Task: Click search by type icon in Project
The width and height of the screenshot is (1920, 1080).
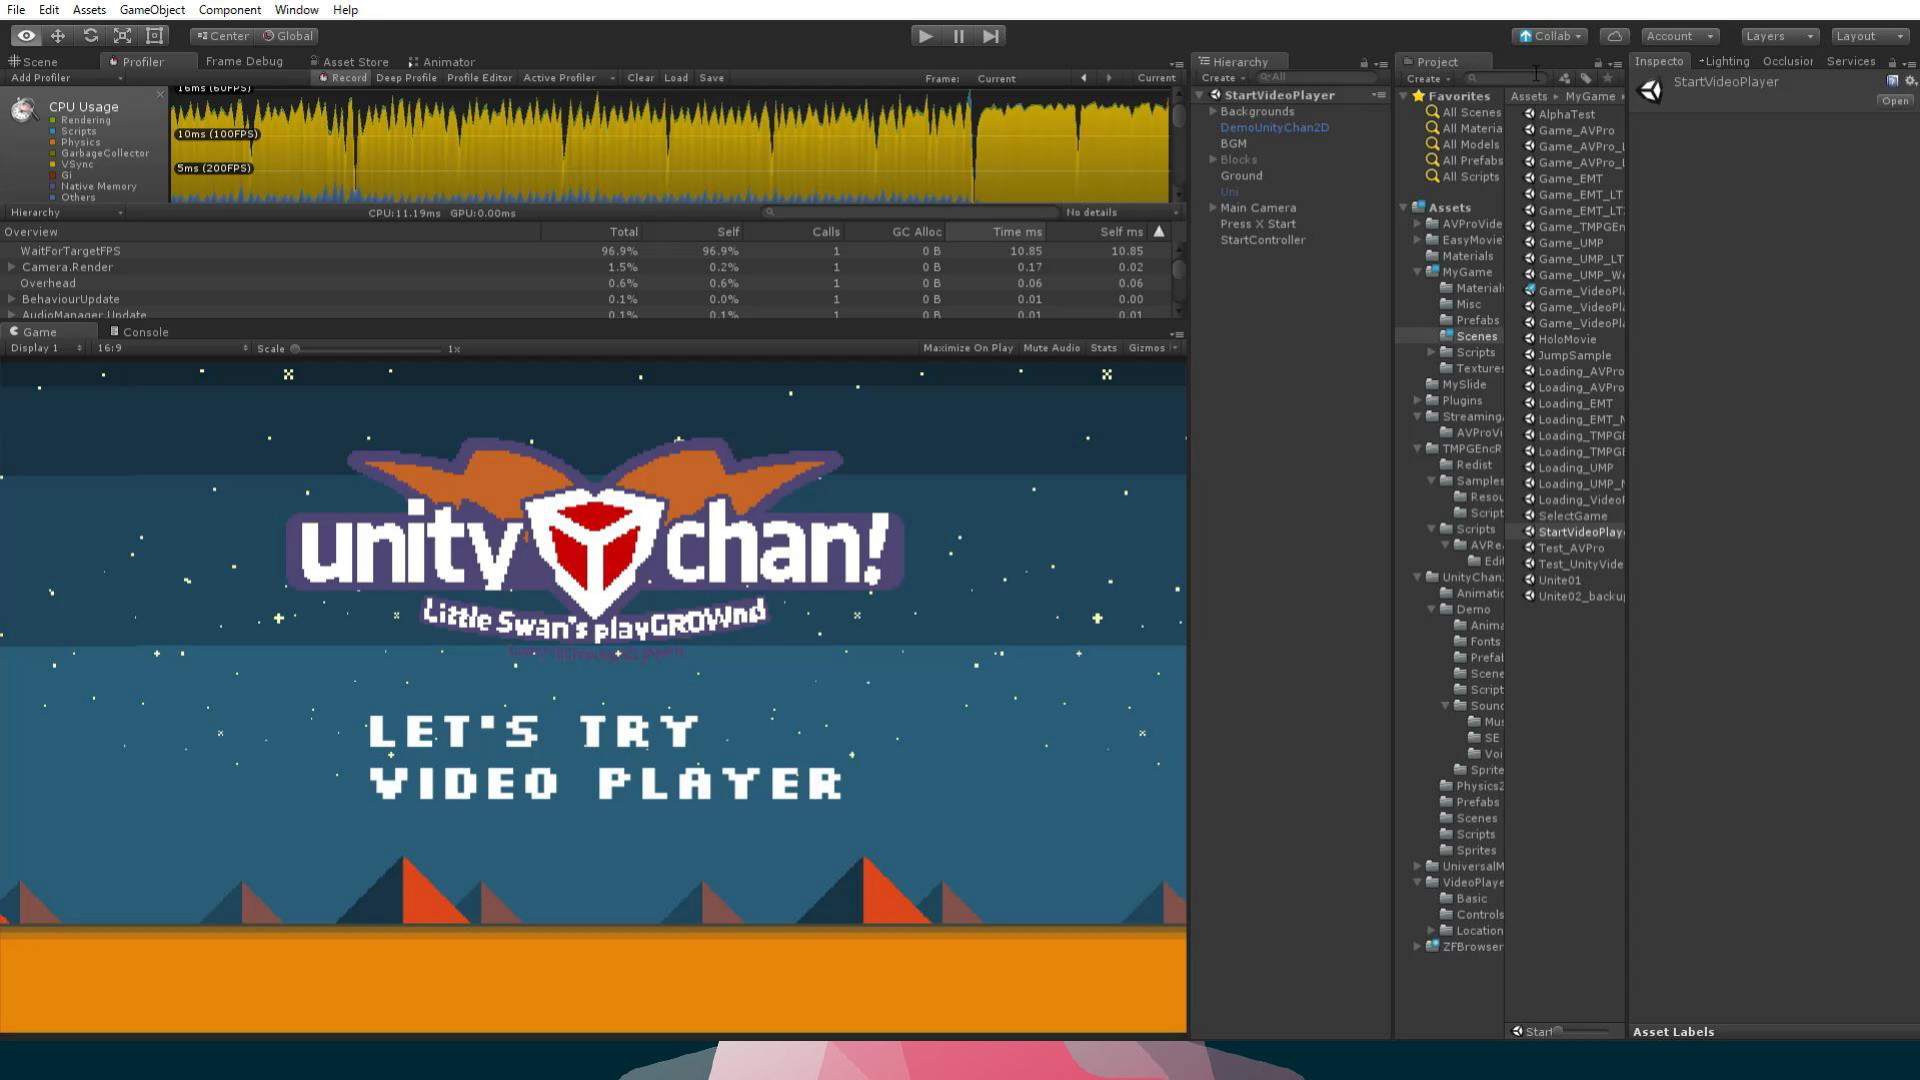Action: coord(1564,78)
